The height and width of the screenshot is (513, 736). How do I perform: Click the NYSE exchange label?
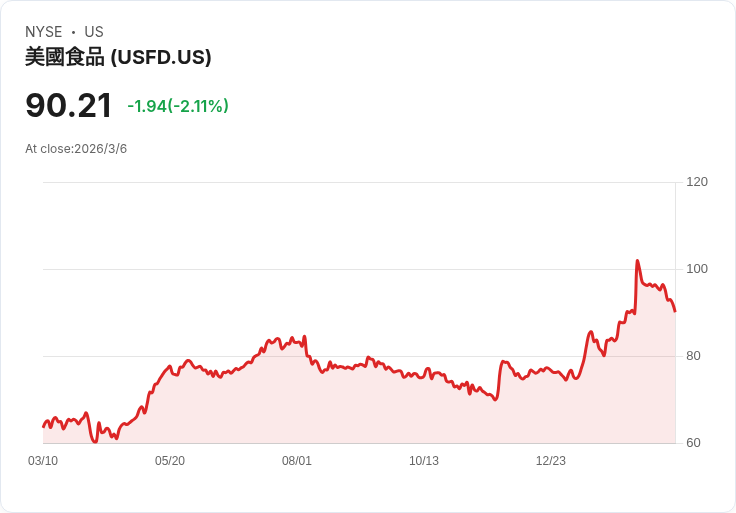point(43,32)
